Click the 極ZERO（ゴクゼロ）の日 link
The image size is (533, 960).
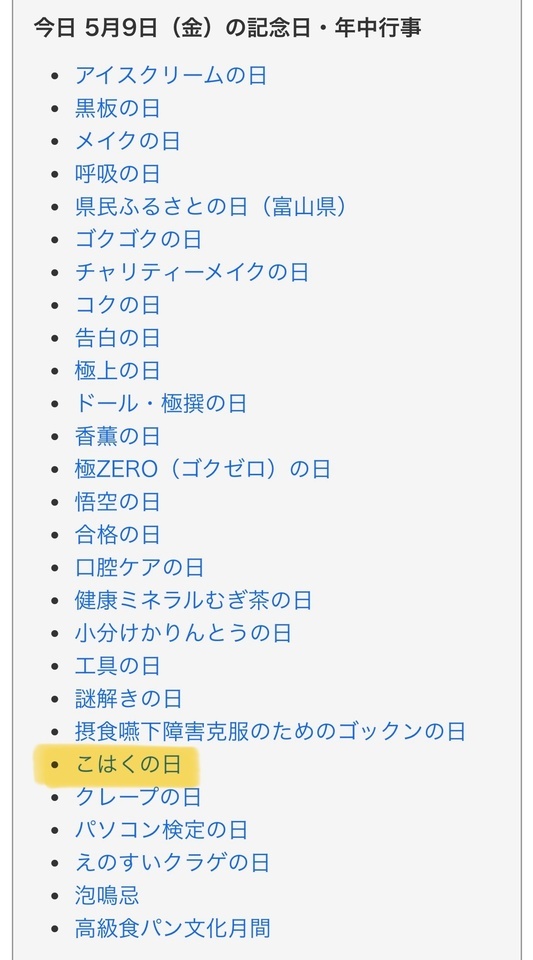(x=203, y=469)
